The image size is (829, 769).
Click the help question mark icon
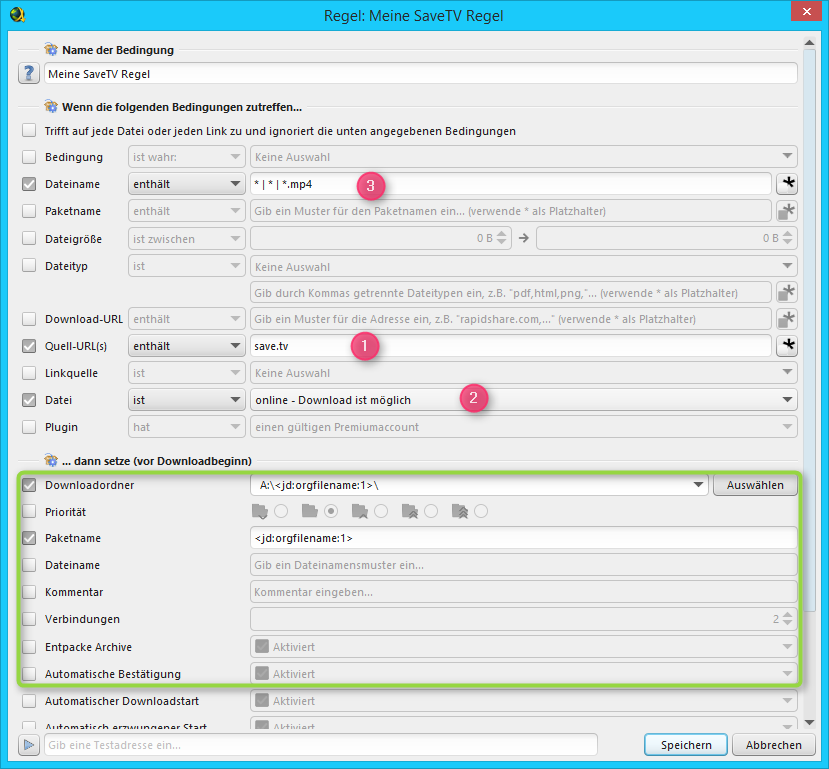point(29,74)
